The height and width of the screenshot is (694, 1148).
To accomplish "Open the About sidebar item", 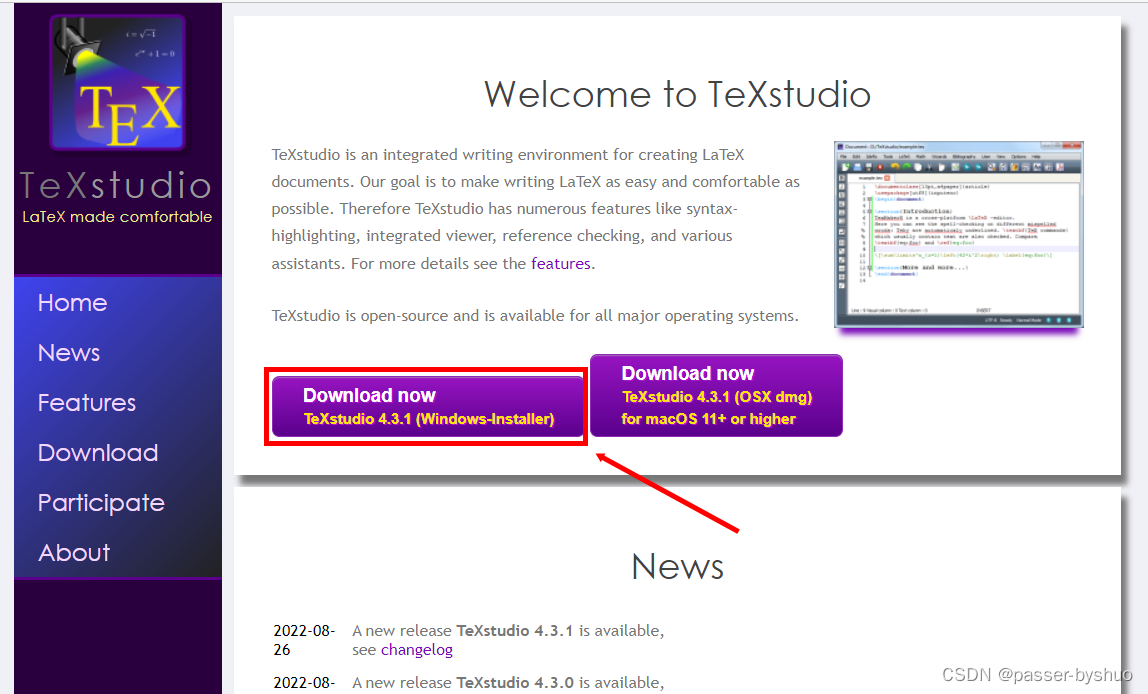I will coord(74,553).
